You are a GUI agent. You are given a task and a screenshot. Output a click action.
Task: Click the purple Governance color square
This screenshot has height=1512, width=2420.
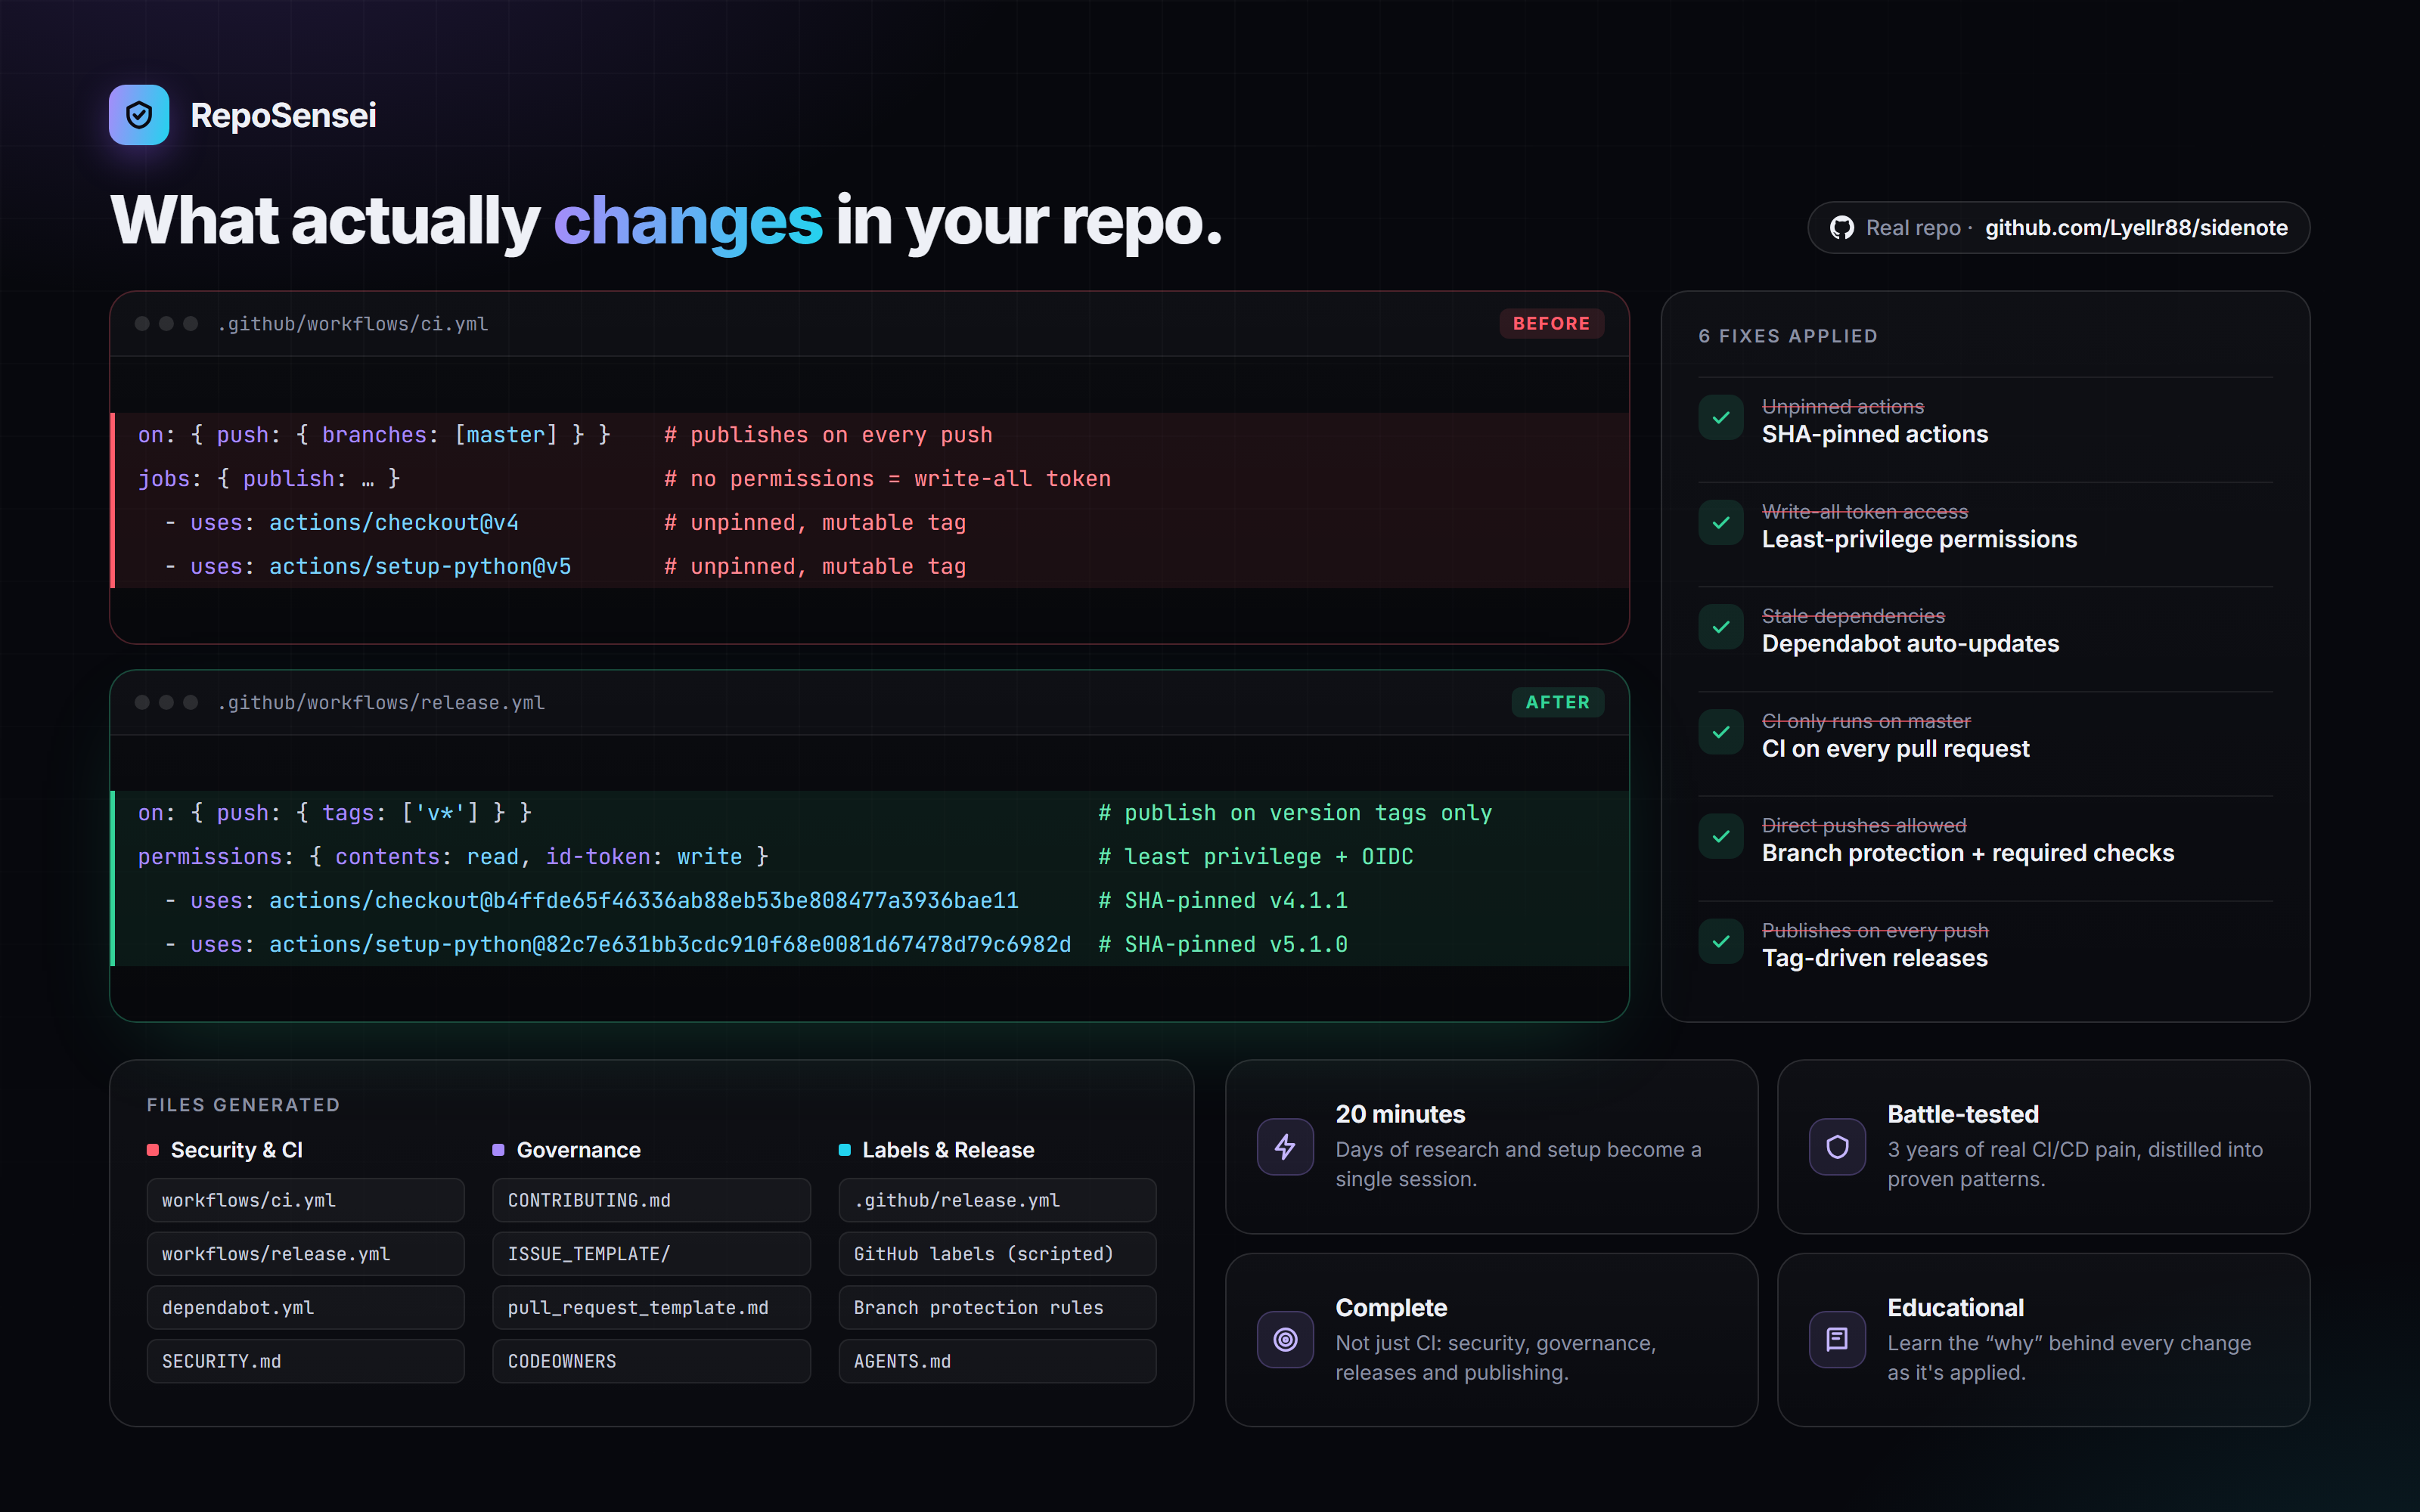tap(498, 1150)
